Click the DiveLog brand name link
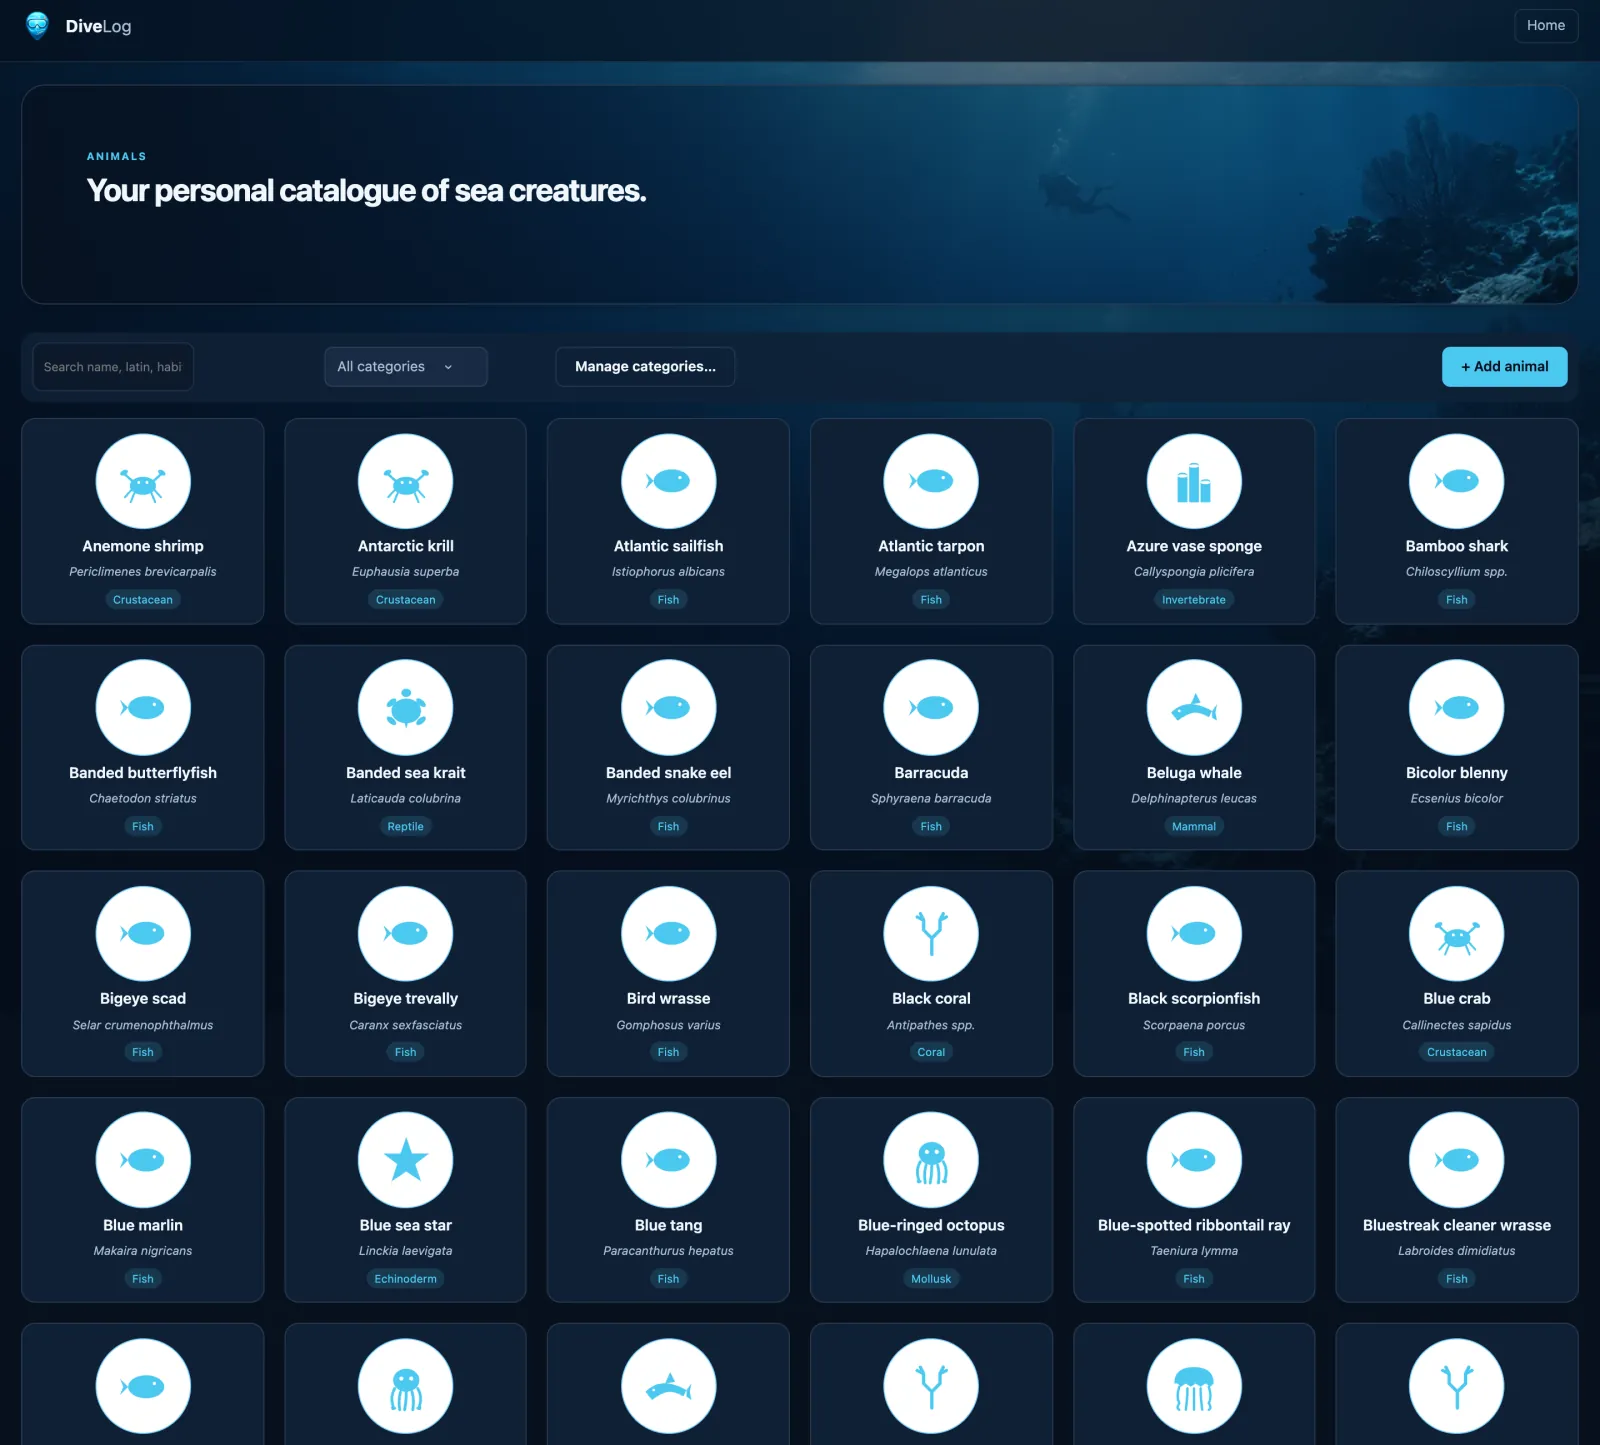 coord(98,26)
